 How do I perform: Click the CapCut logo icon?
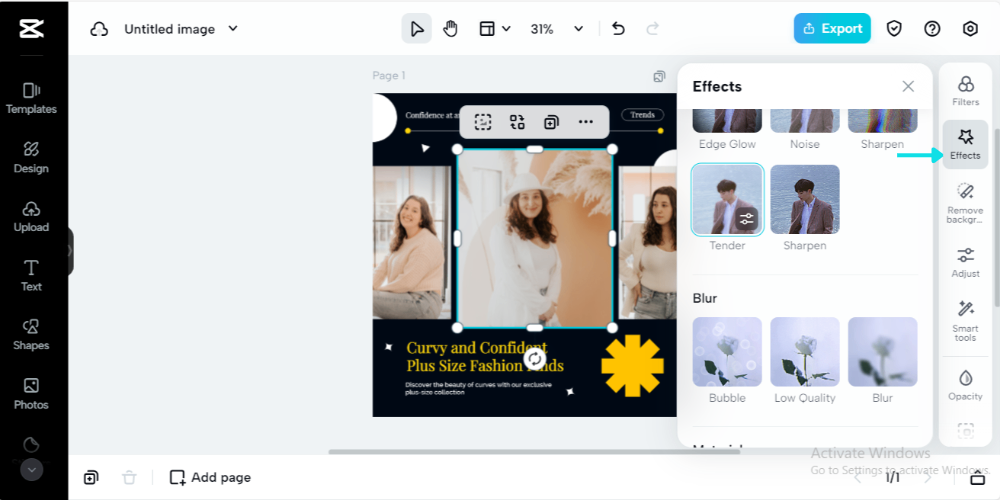coord(31,29)
